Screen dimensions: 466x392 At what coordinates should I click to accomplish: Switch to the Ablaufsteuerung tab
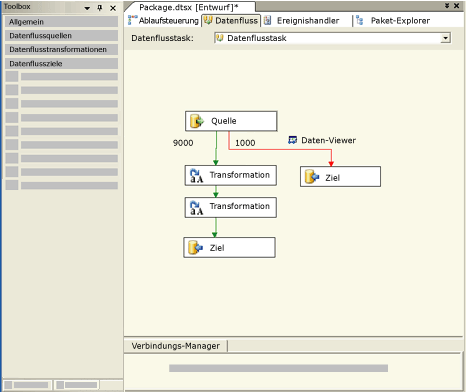click(x=164, y=21)
